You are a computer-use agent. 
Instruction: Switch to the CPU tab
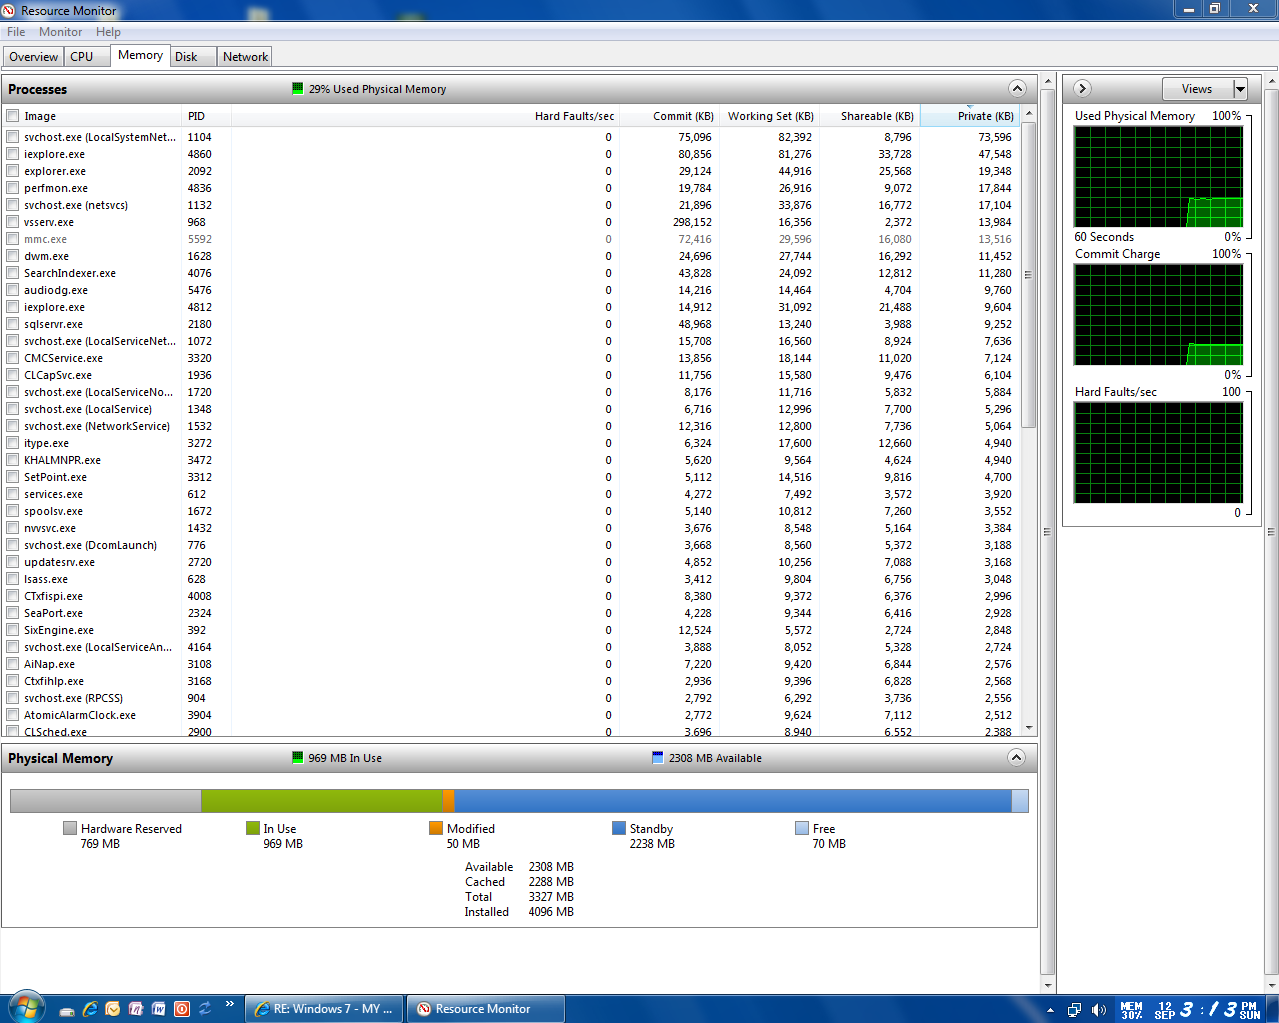pyautogui.click(x=82, y=57)
